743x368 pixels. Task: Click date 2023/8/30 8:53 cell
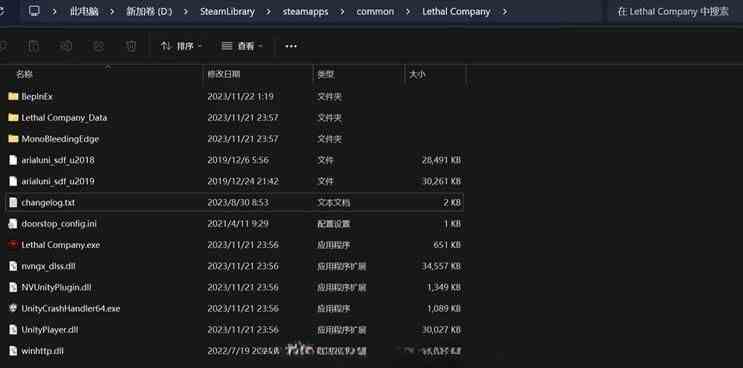[238, 202]
